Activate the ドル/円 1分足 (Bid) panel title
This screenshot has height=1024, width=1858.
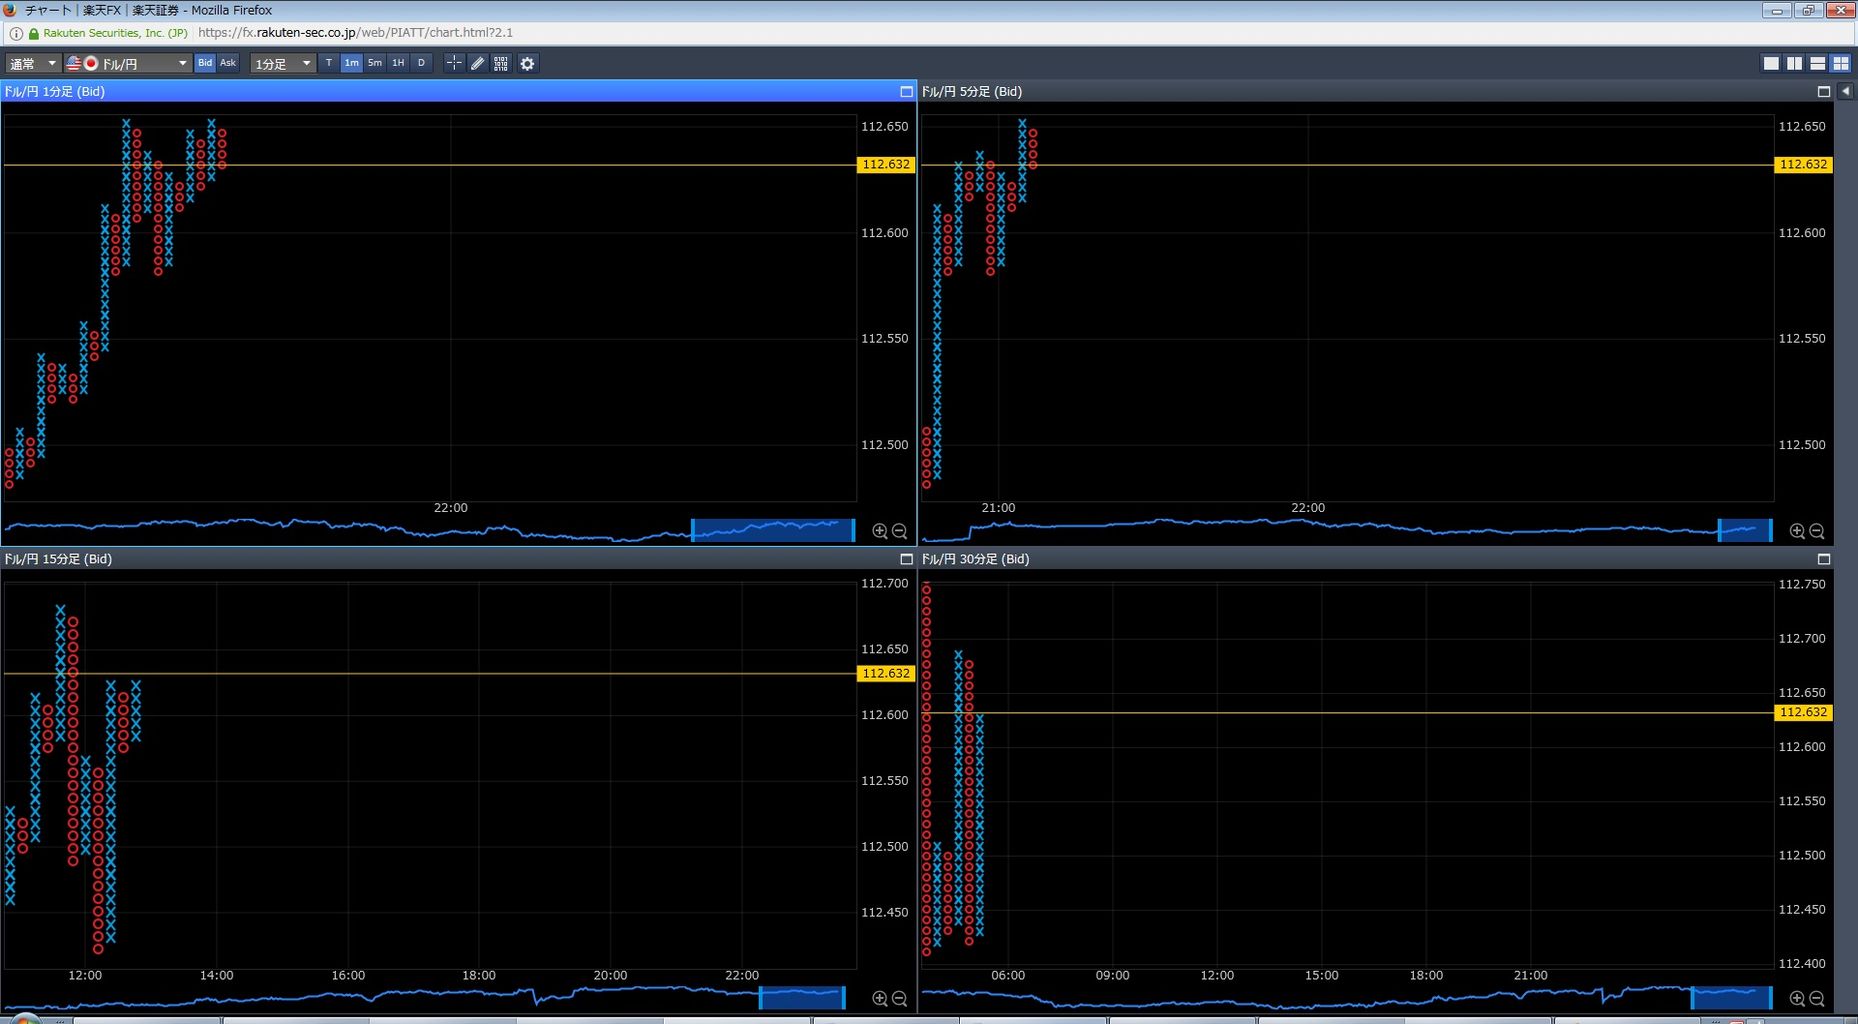[54, 91]
